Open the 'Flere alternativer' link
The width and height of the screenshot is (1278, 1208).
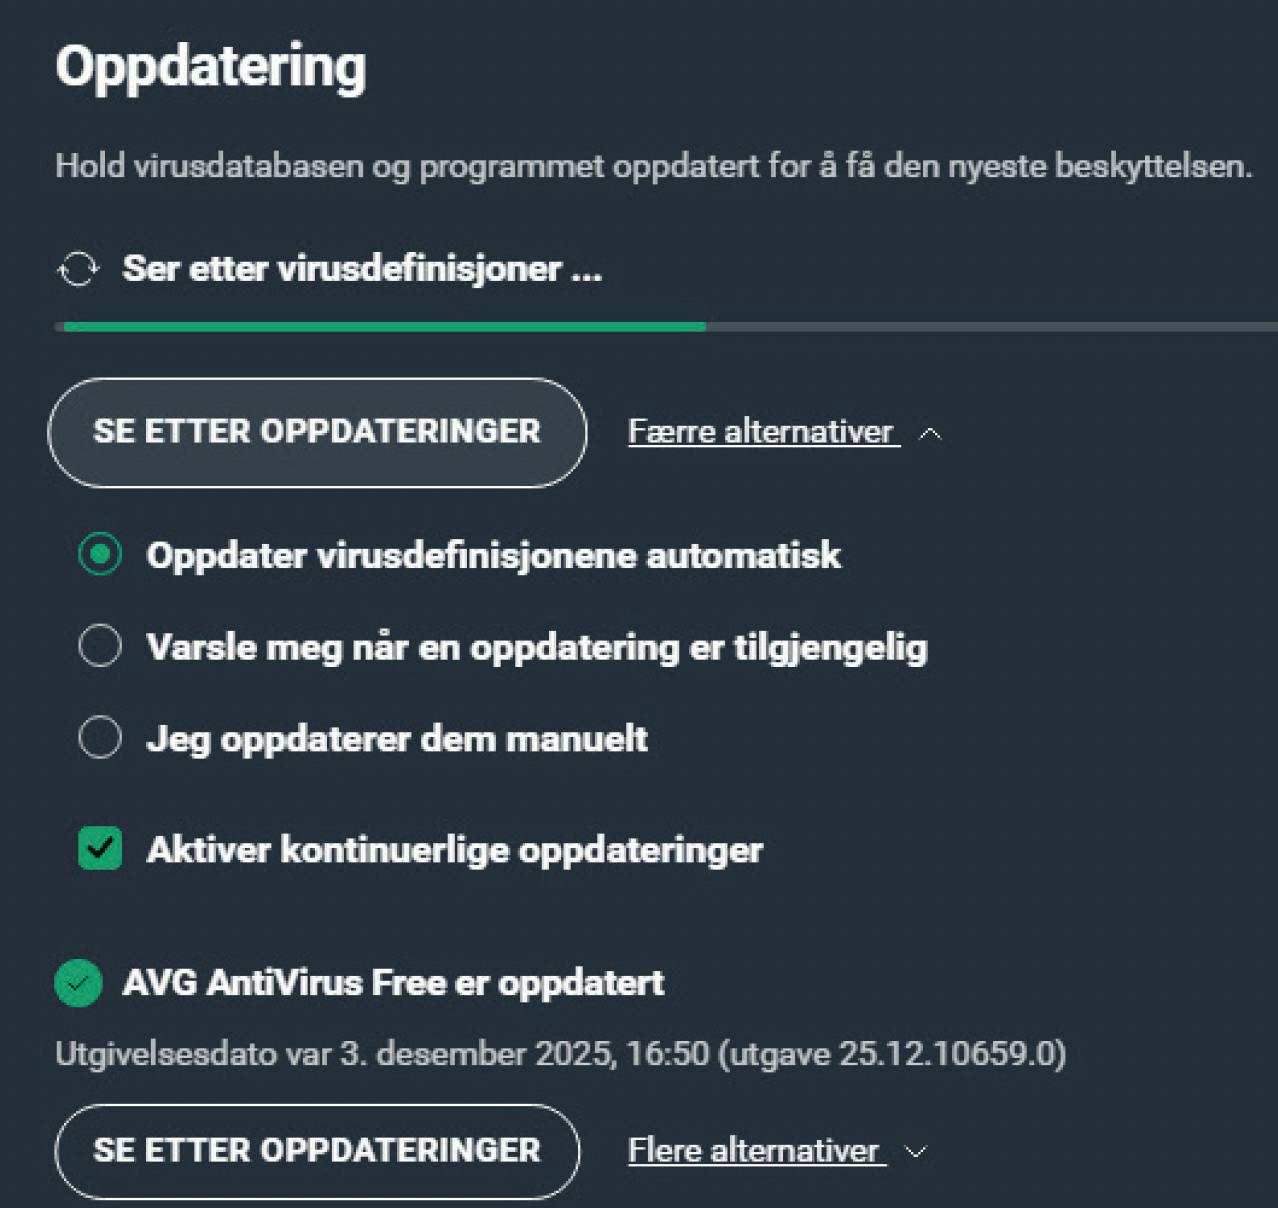(x=753, y=1151)
